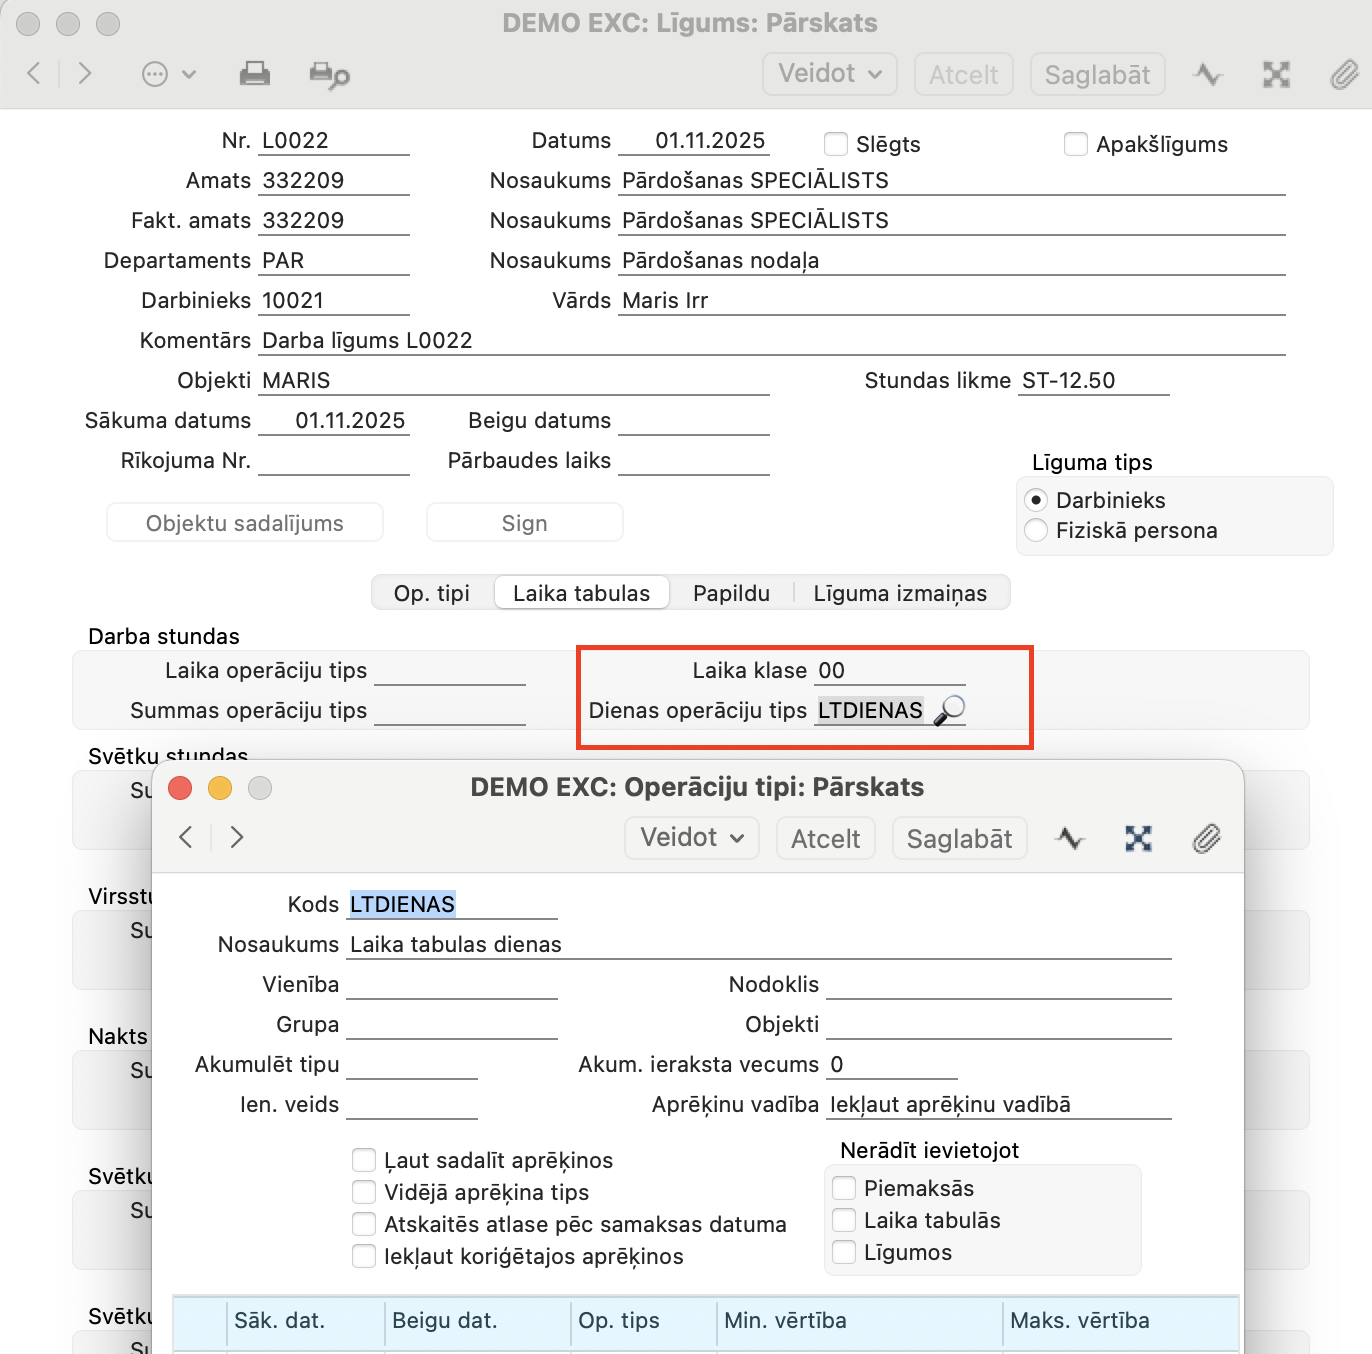This screenshot has height=1354, width=1372.
Task: Select the Fiziskā persona radio button
Action: tap(1036, 530)
